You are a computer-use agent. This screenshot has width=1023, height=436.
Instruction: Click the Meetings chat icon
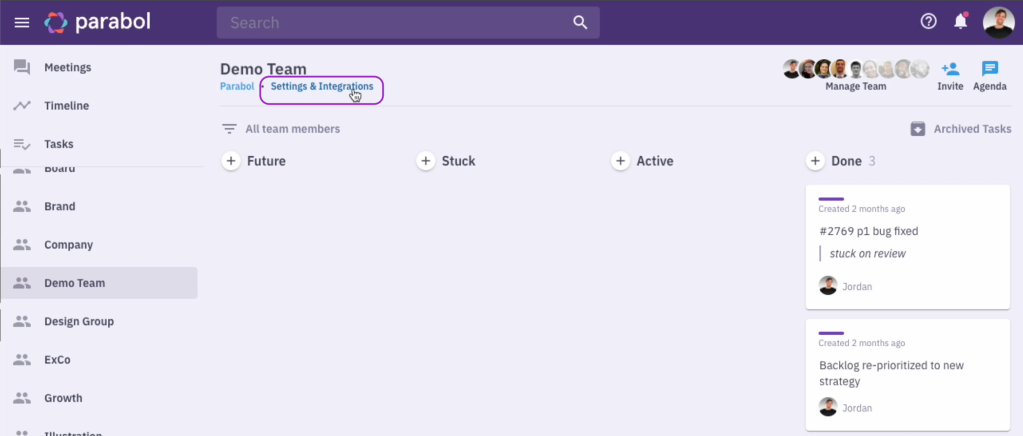coord(22,67)
